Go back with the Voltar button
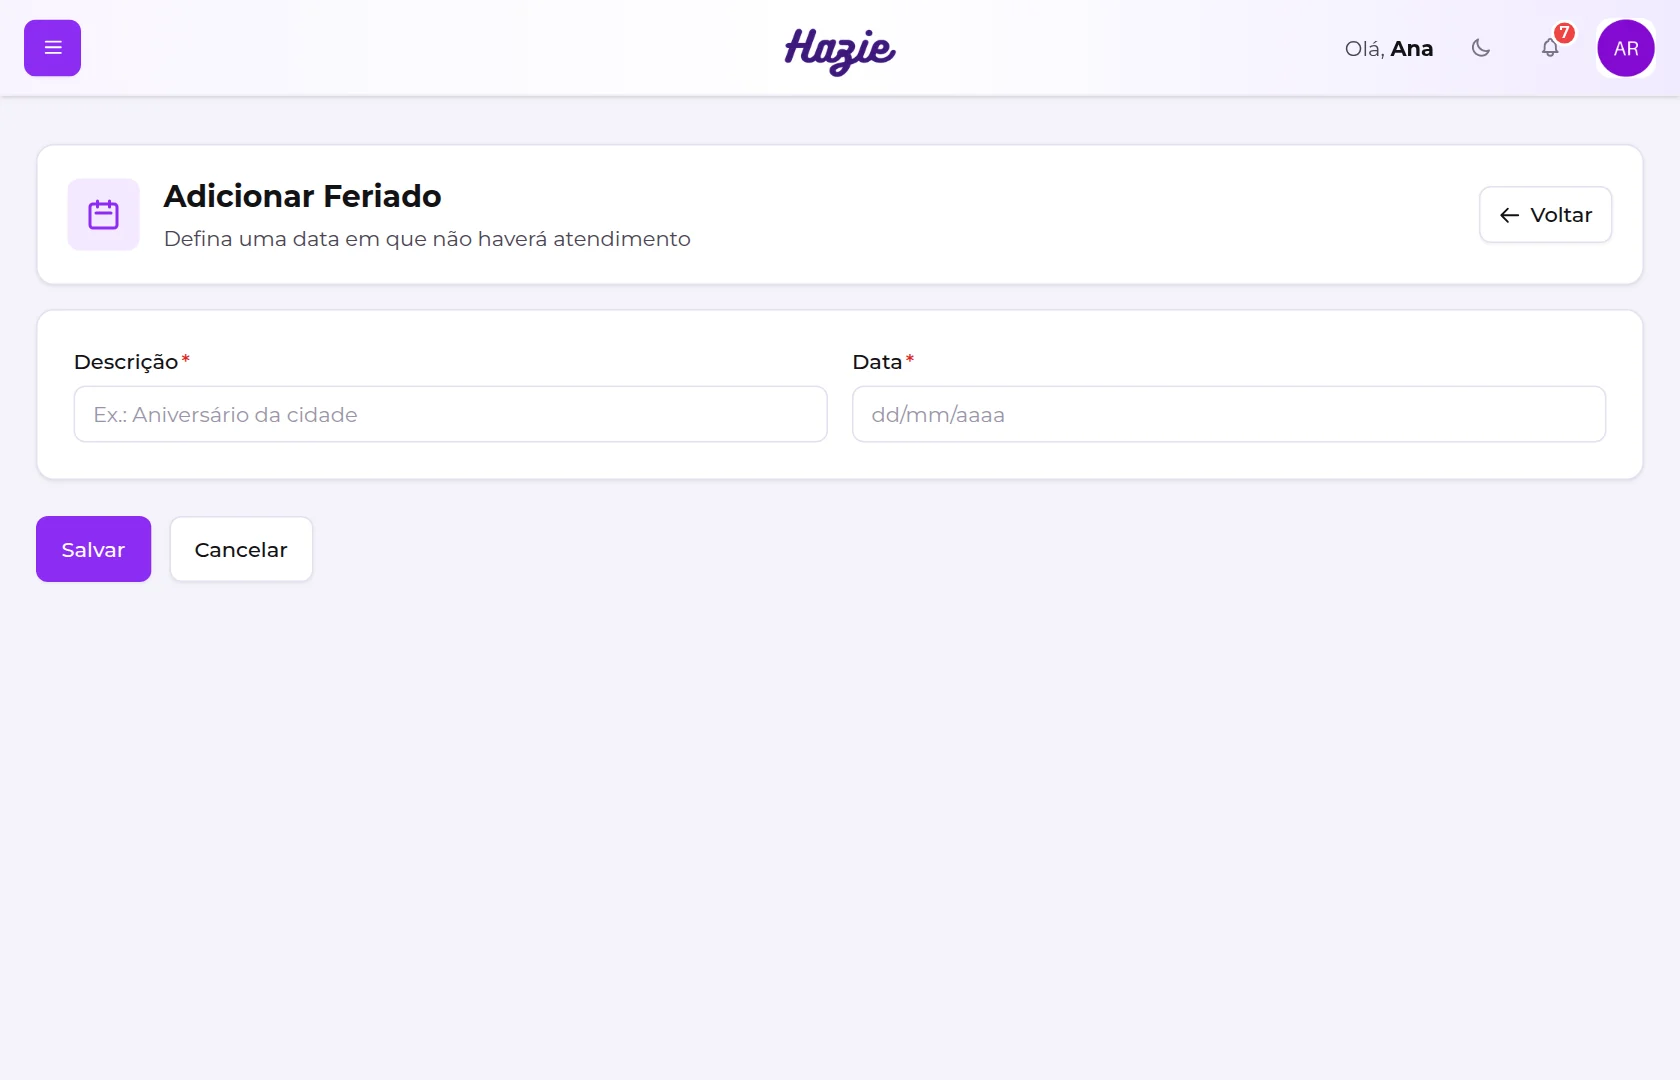 pos(1545,215)
